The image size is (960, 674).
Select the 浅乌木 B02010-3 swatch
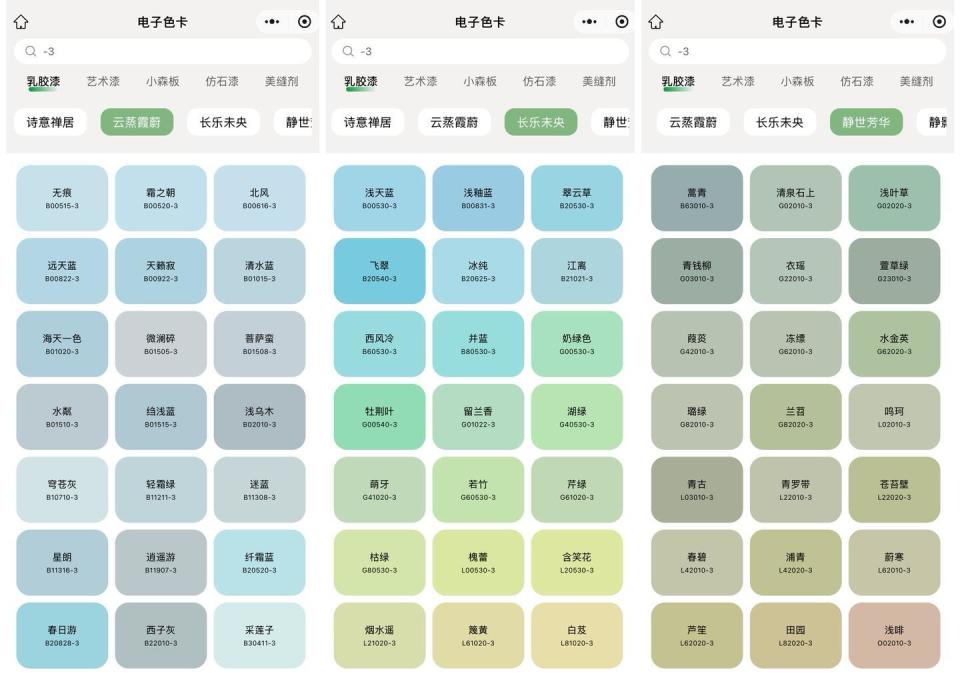click(x=260, y=417)
